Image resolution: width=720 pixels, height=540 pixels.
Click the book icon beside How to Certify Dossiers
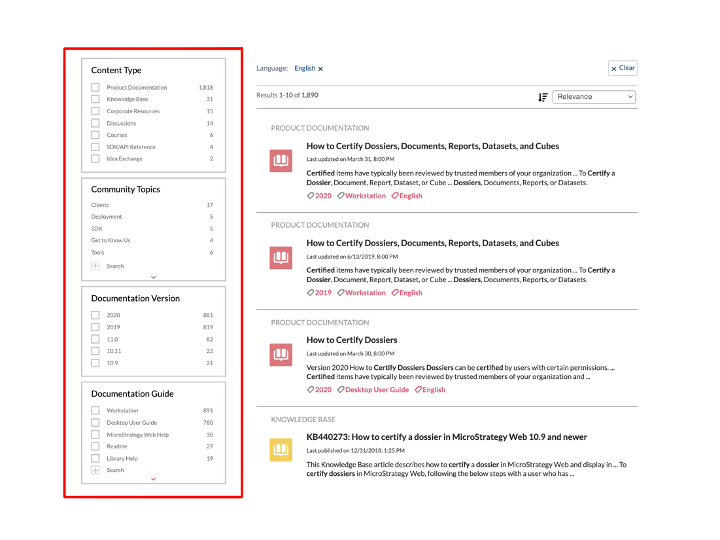(281, 354)
